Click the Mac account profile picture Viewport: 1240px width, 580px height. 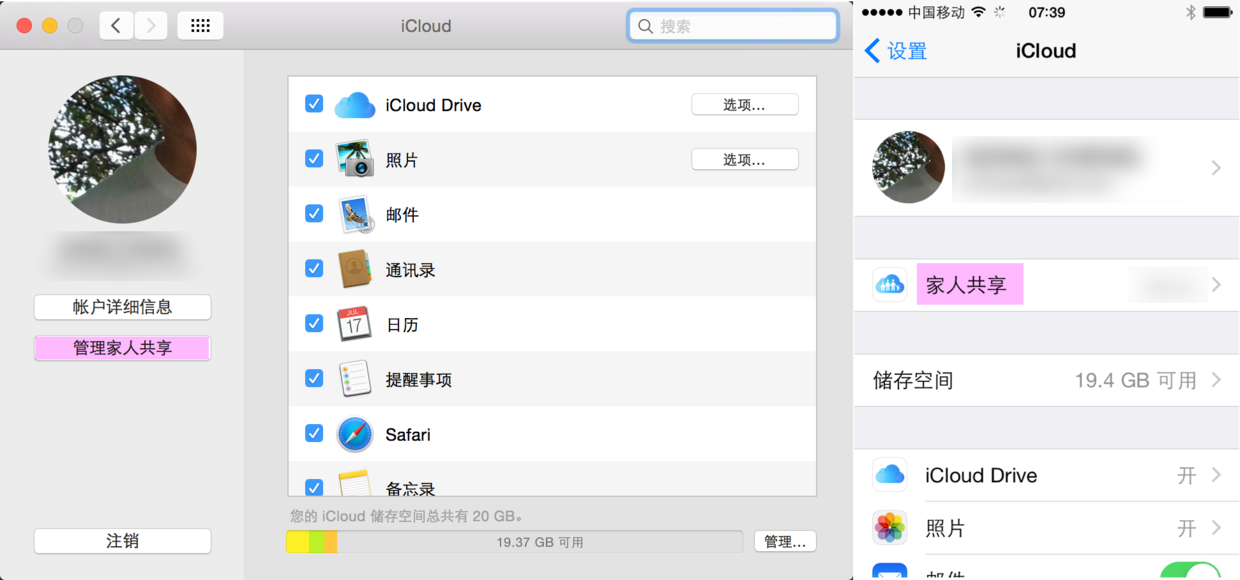pyautogui.click(x=123, y=149)
